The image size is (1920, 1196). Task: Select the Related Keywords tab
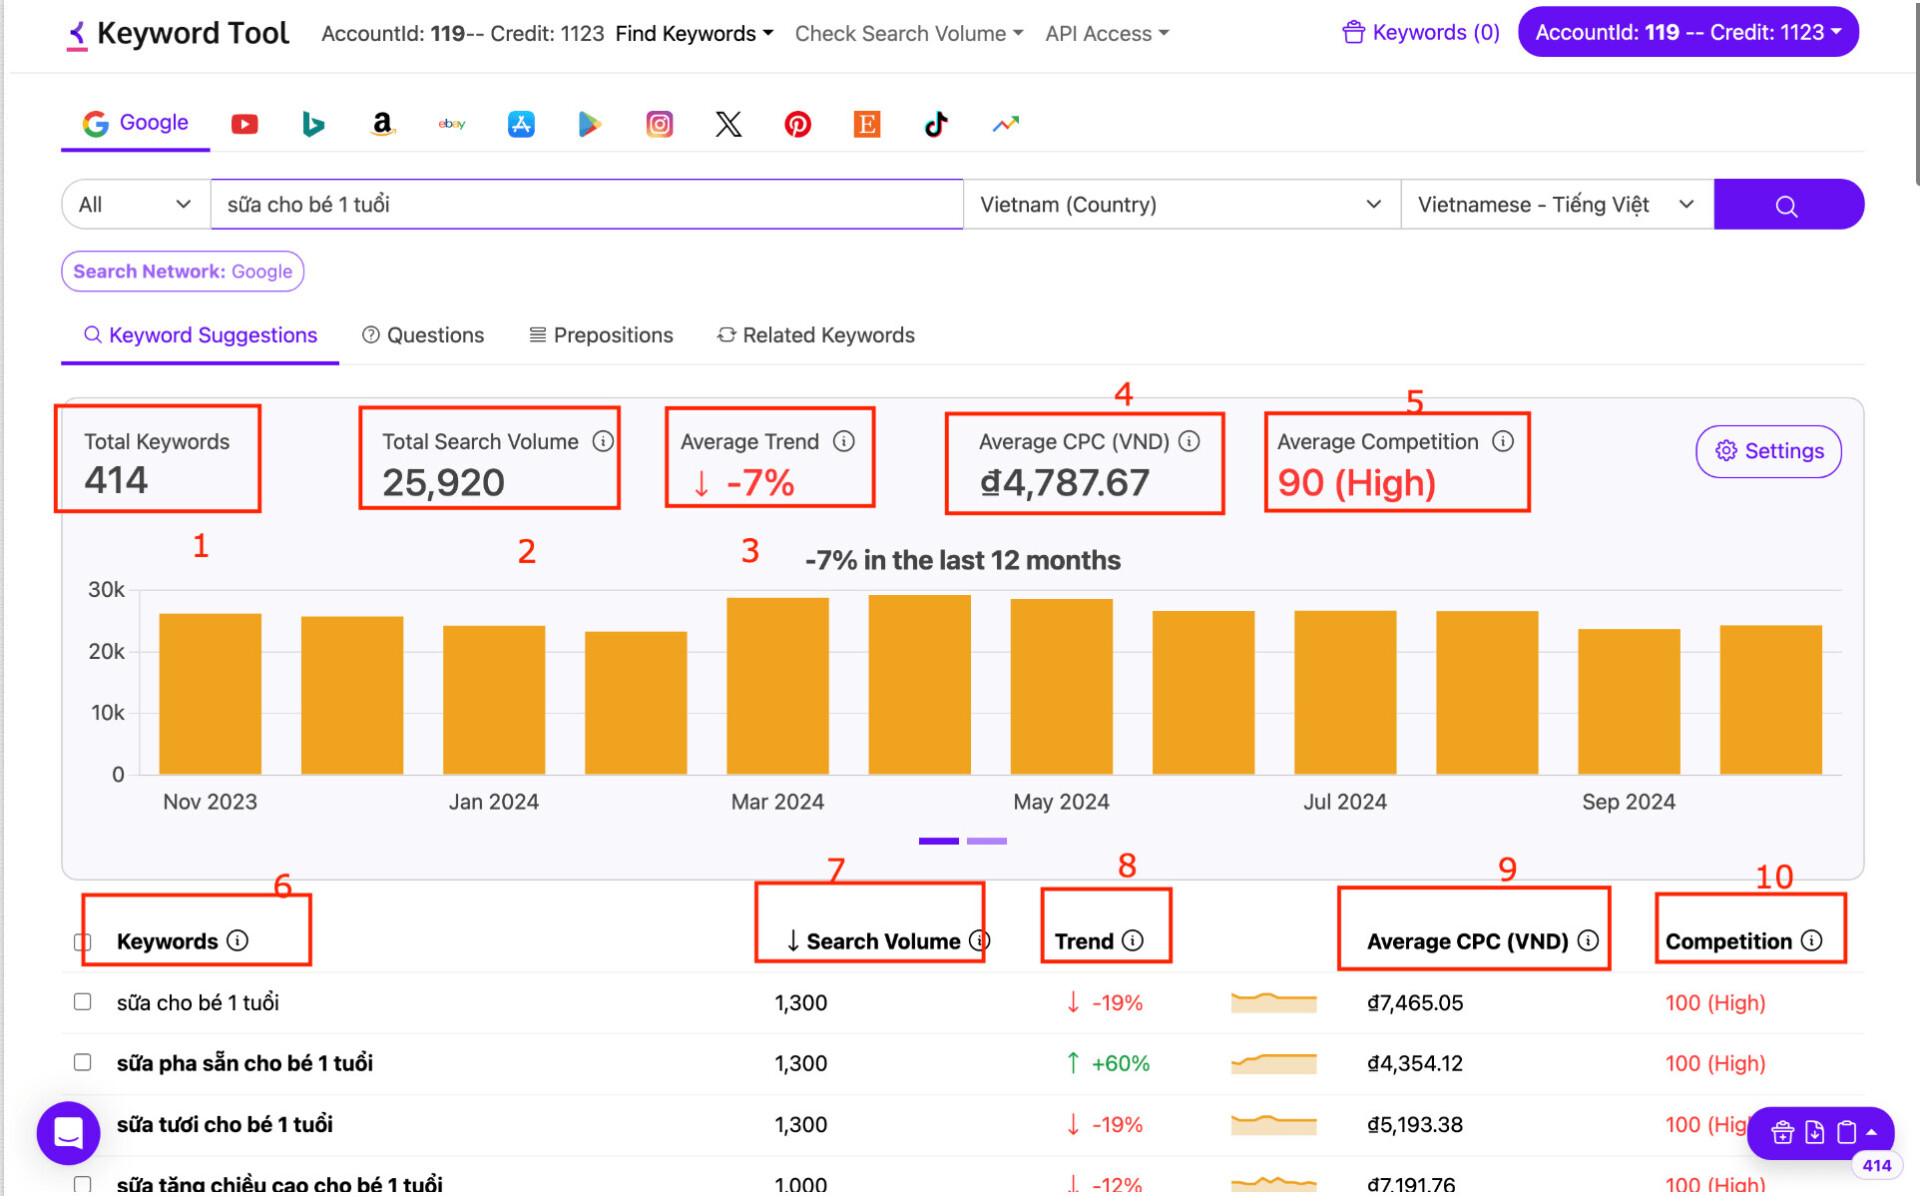[815, 335]
